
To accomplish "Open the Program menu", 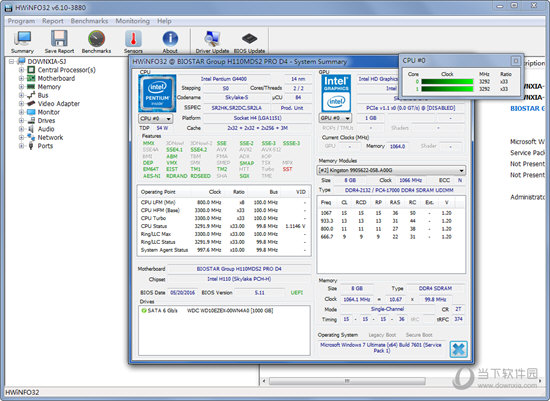I will click(x=21, y=21).
